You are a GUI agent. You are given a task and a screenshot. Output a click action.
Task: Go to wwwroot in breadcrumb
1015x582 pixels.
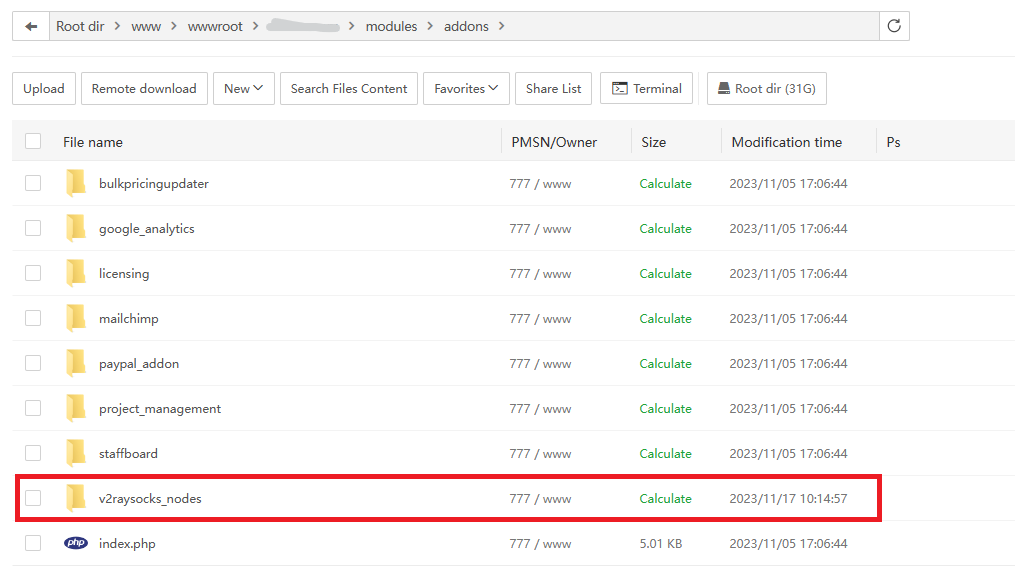[x=215, y=26]
